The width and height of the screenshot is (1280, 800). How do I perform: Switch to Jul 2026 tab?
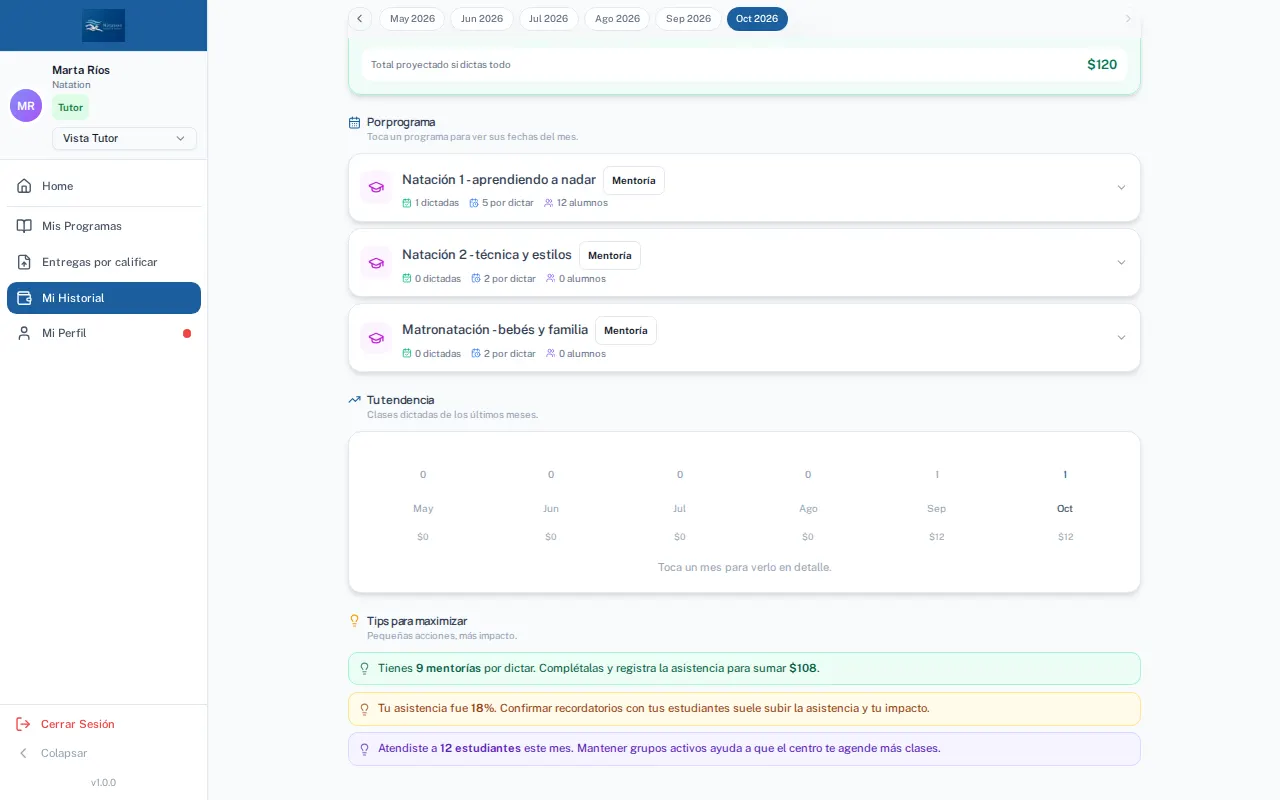tap(548, 19)
